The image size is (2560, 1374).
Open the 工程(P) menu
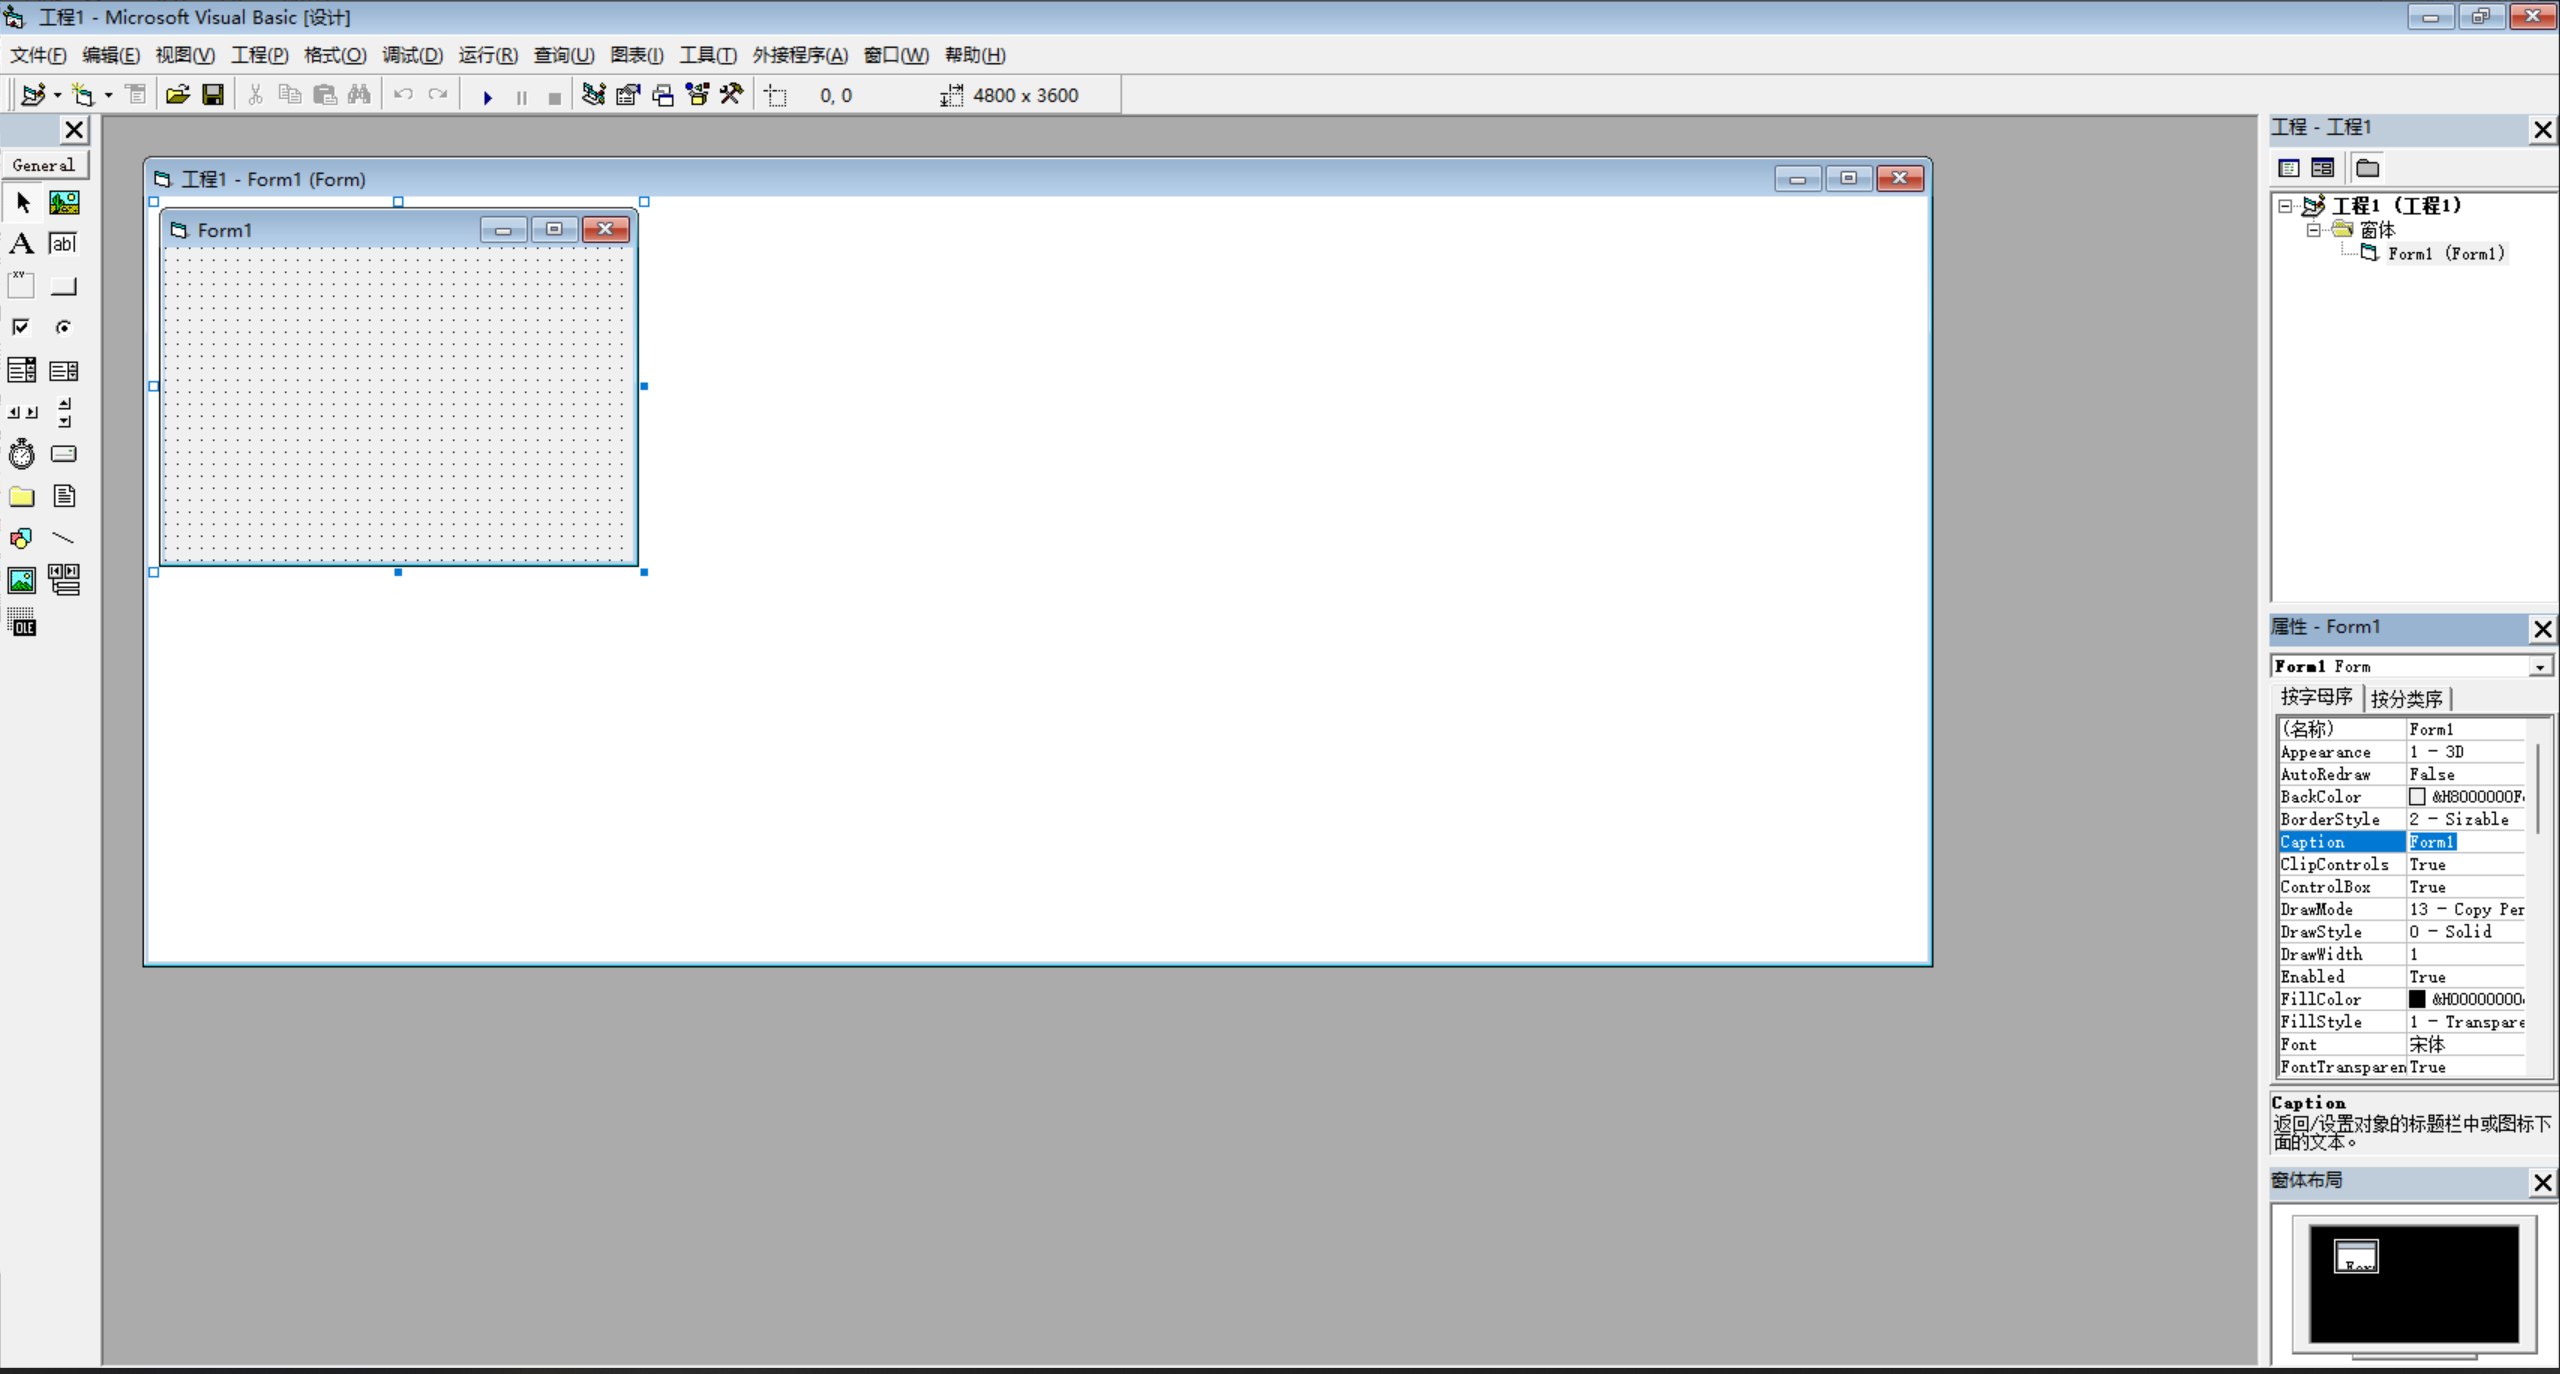pos(260,55)
